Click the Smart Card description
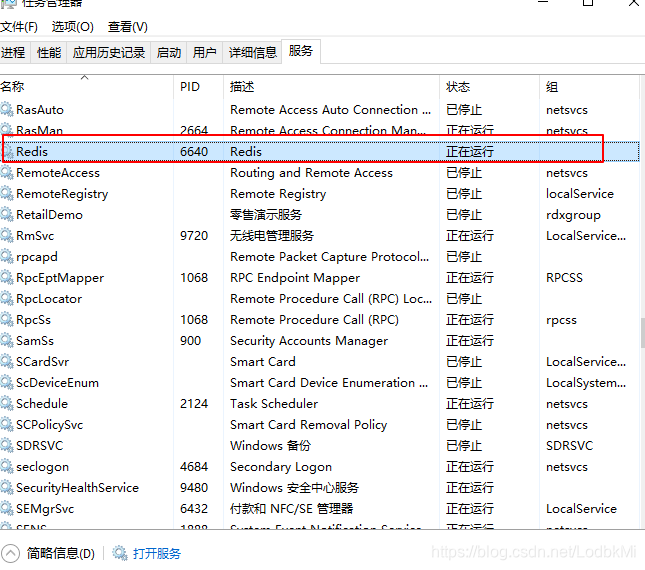 263,361
